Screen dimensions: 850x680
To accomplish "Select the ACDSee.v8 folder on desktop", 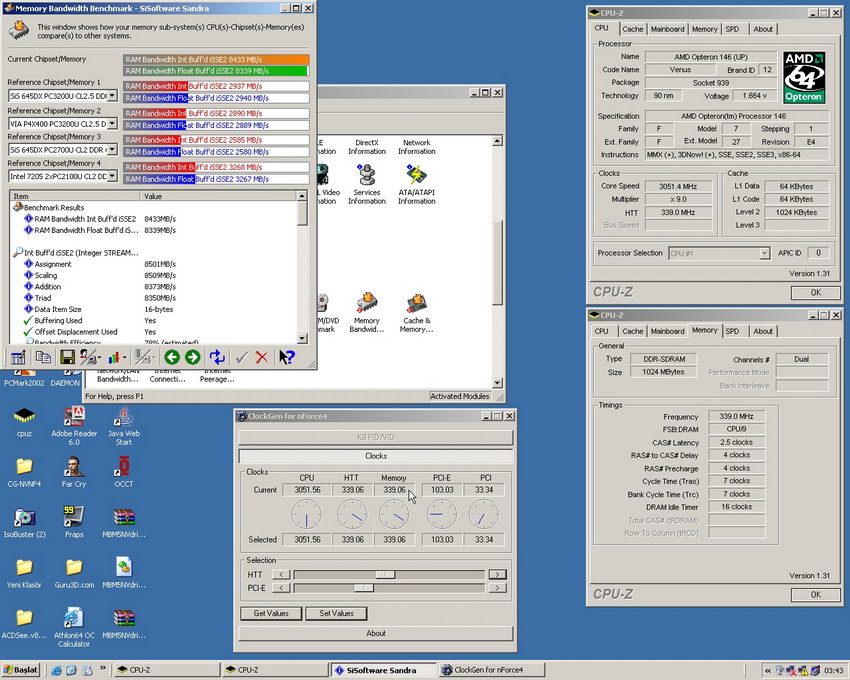I will [x=24, y=624].
